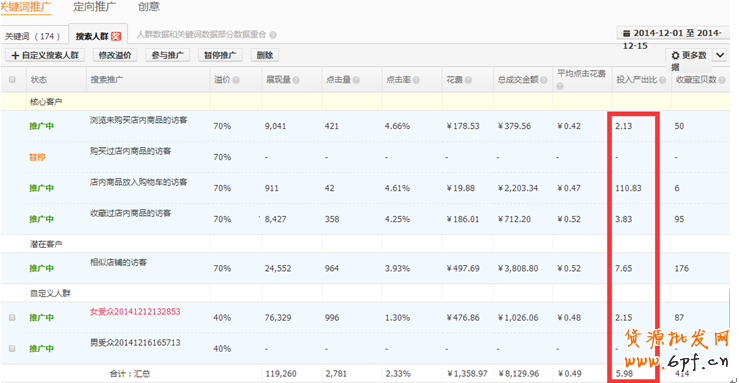This screenshot has height=383, width=739.
Task: Click help icon beside 展现量 header
Action: [x=296, y=80]
